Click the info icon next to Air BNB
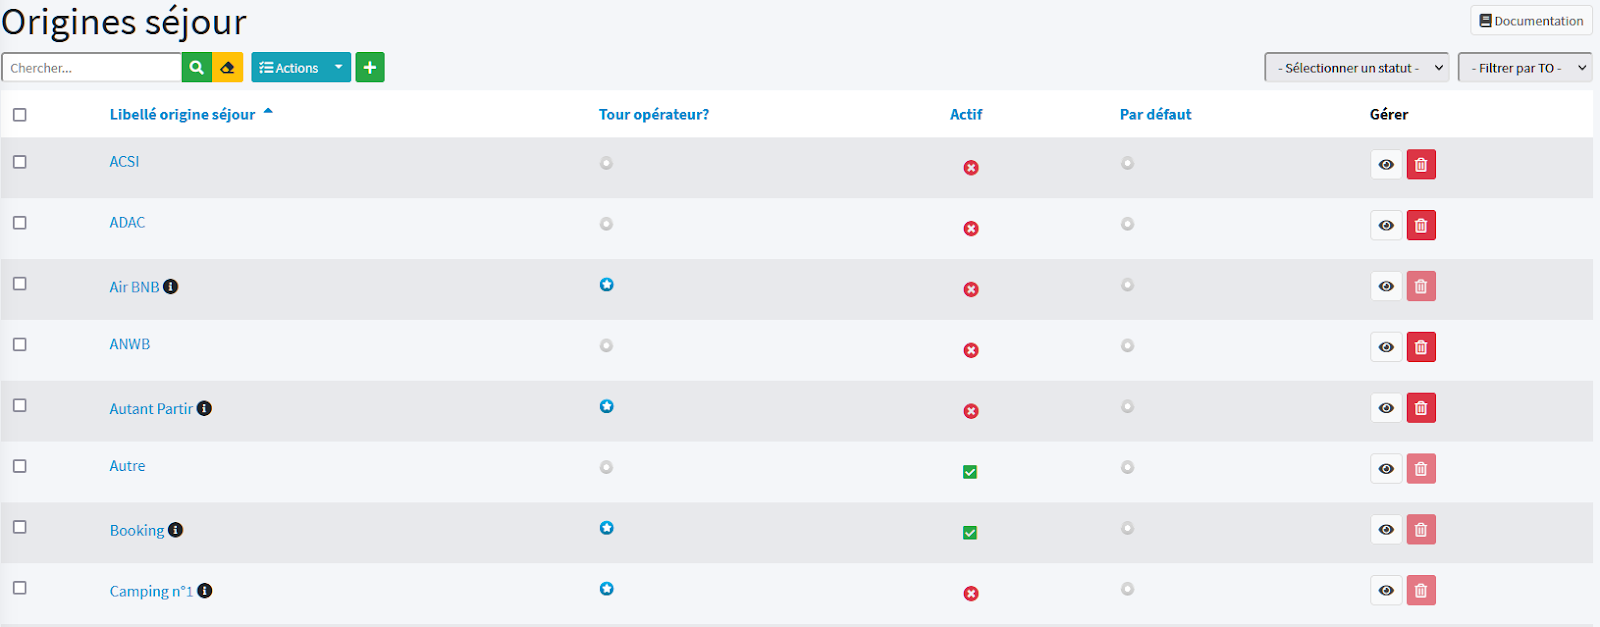 (171, 287)
